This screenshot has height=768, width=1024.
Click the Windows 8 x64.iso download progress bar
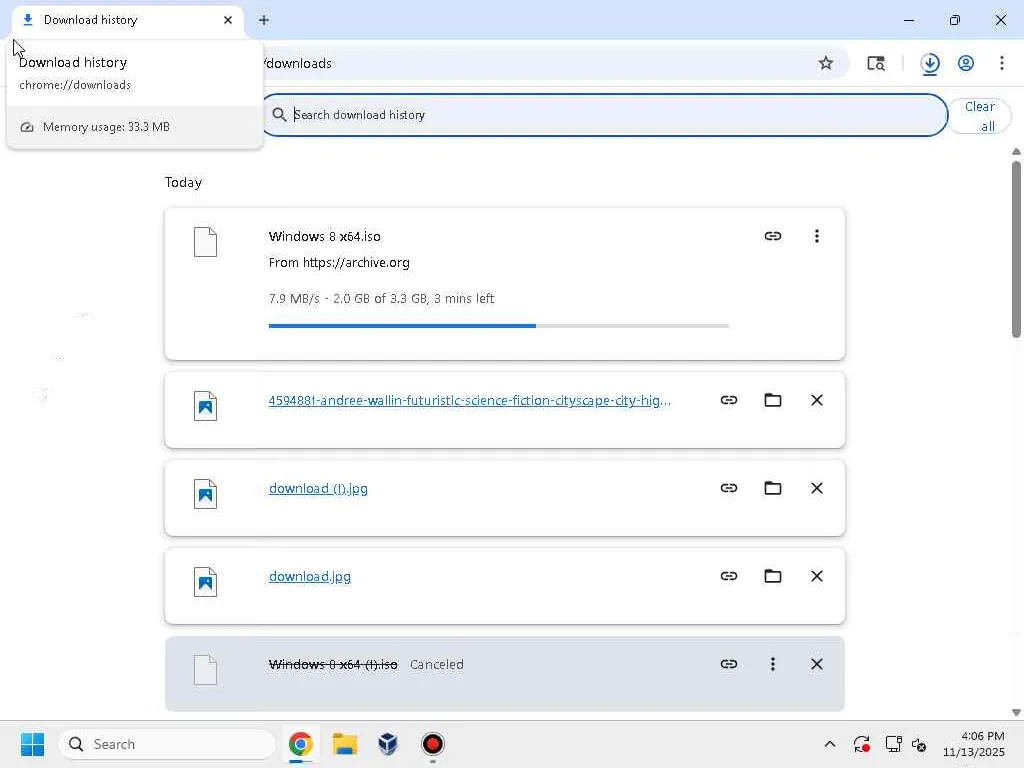tap(498, 325)
